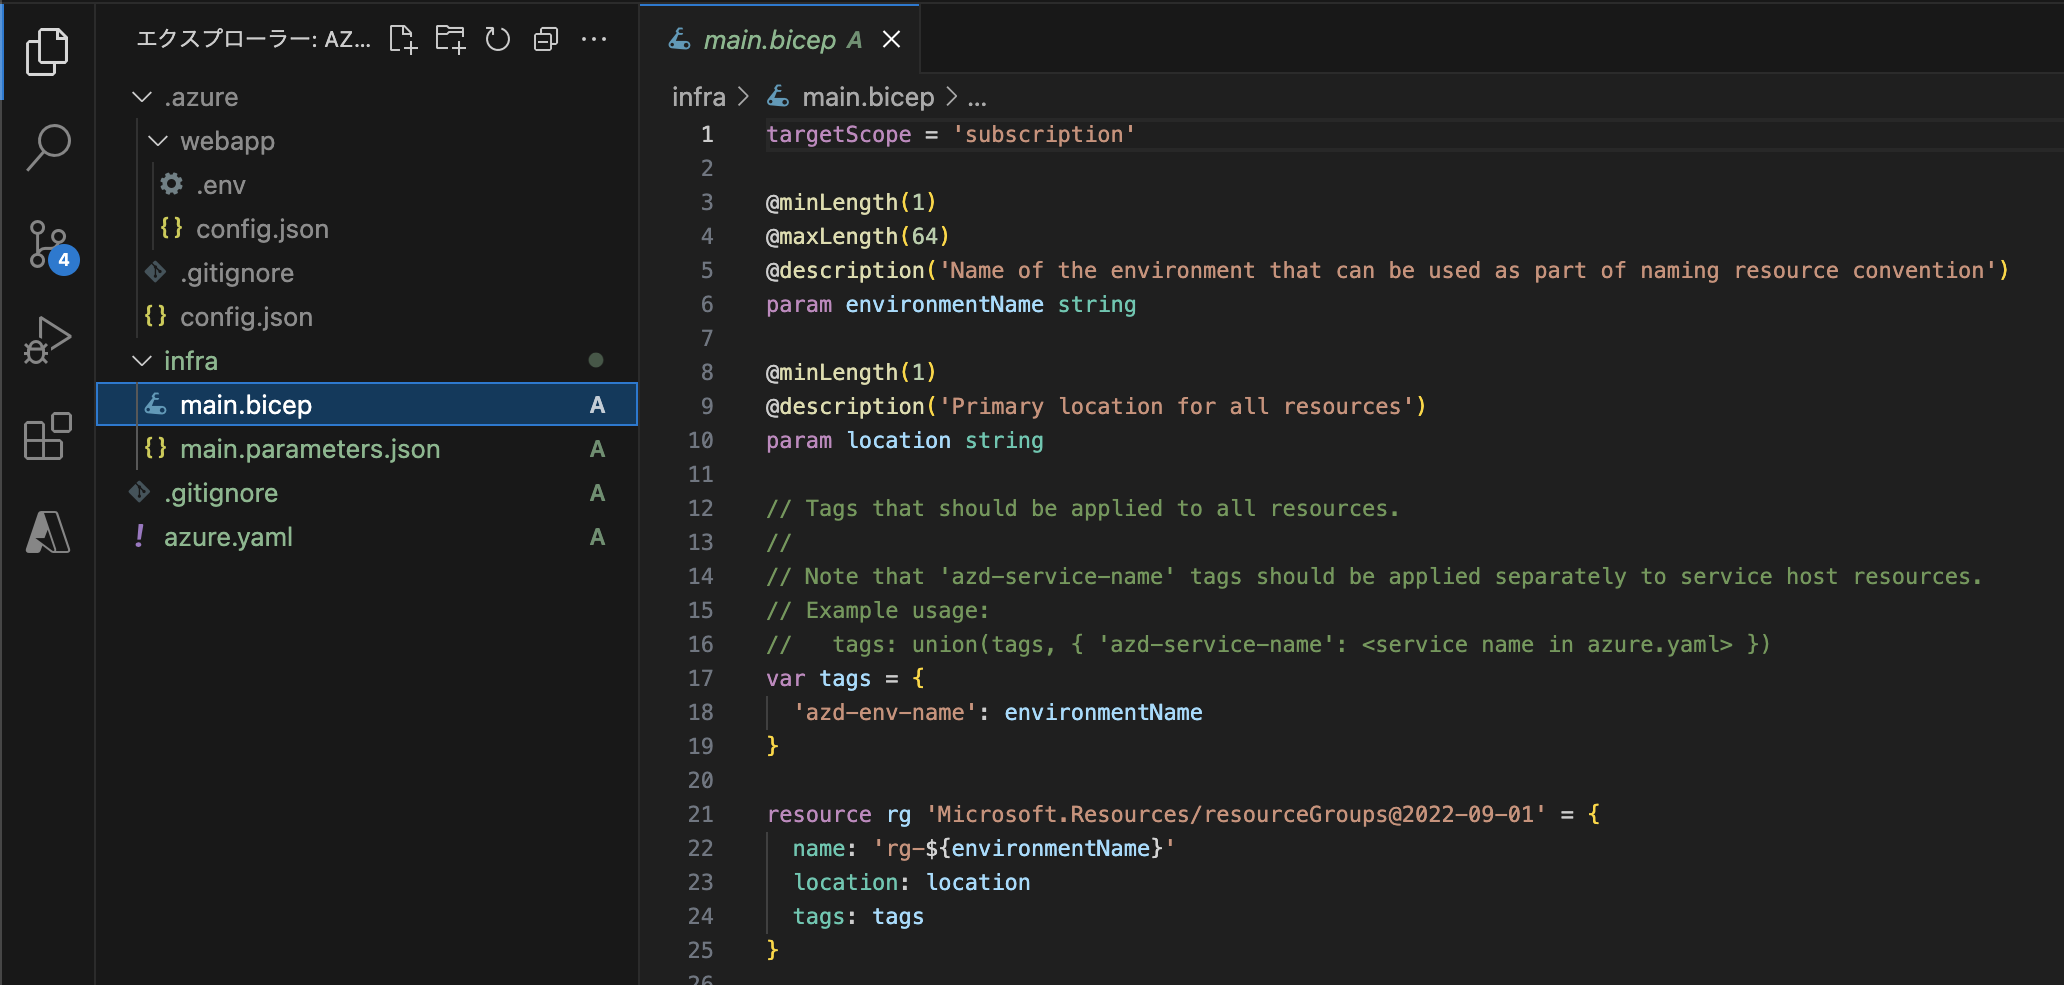Viewport: 2064px width, 985px height.
Task: Open config.json inside webapp folder
Action: click(x=367, y=229)
